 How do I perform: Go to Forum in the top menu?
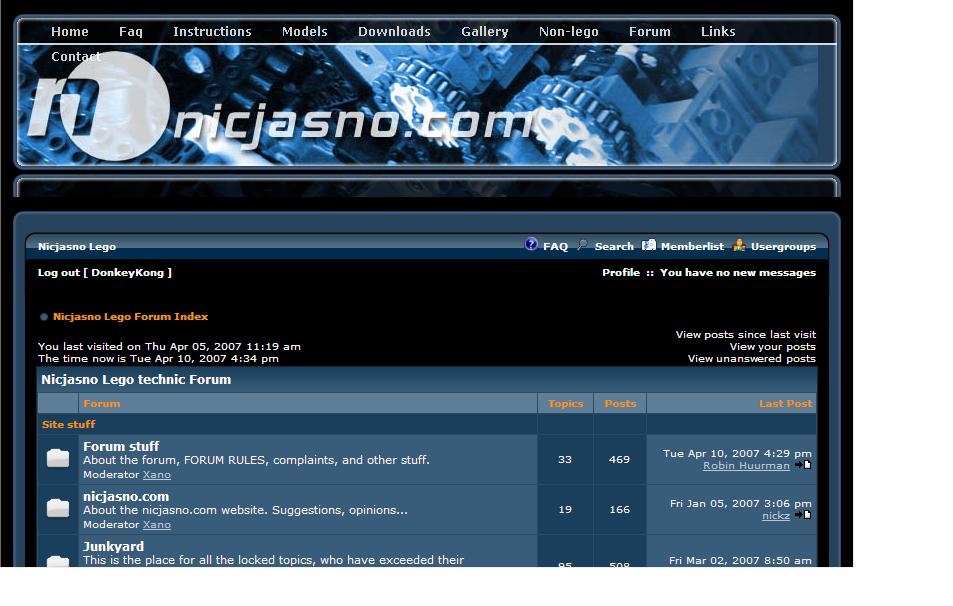649,32
